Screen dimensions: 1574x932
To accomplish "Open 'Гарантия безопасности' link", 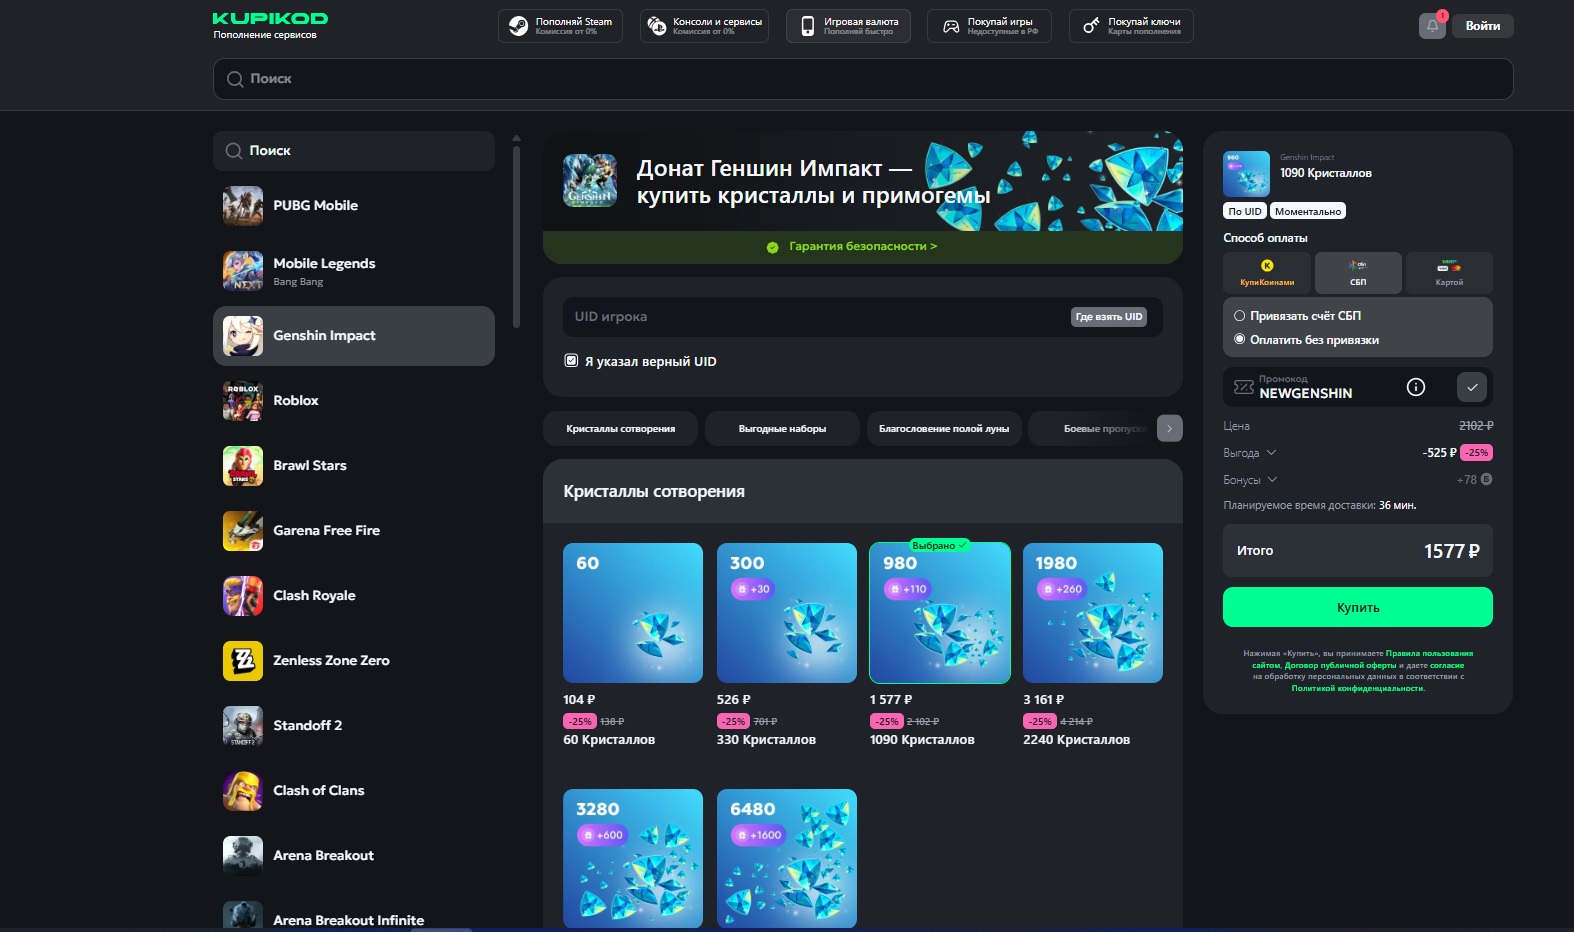I will [862, 246].
